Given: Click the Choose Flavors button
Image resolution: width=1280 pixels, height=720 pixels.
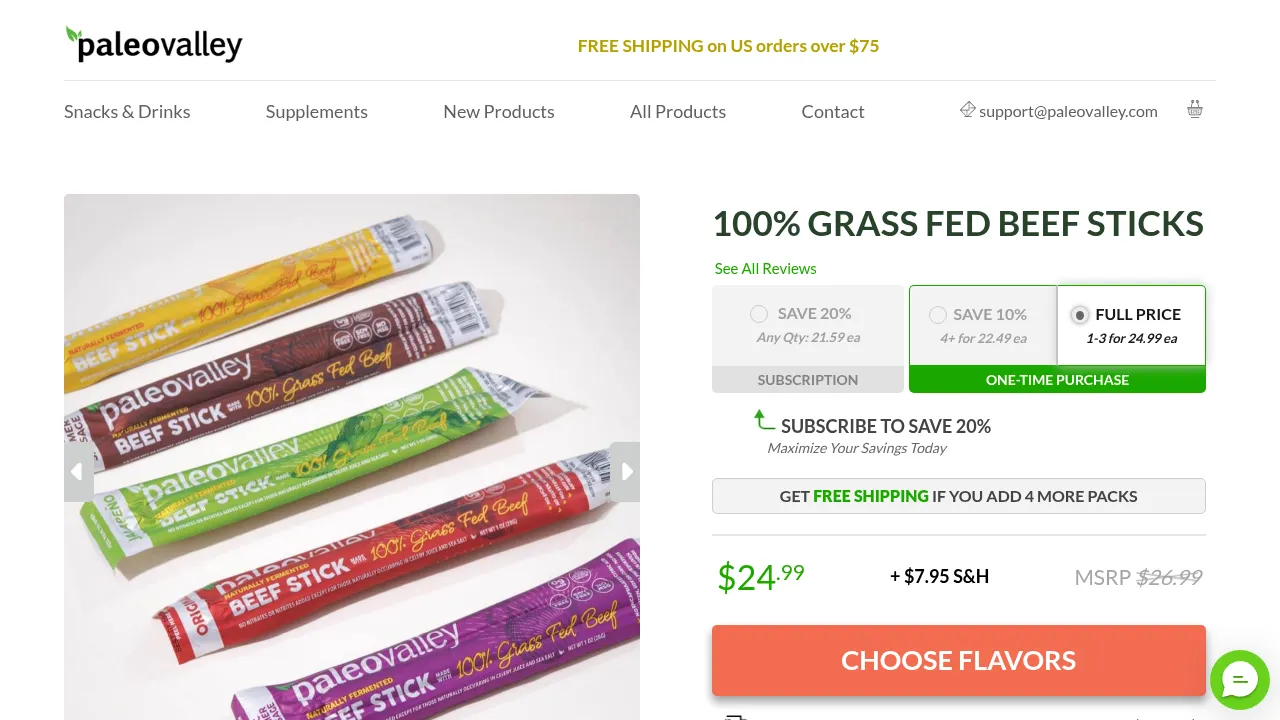Looking at the screenshot, I should pyautogui.click(x=958, y=660).
